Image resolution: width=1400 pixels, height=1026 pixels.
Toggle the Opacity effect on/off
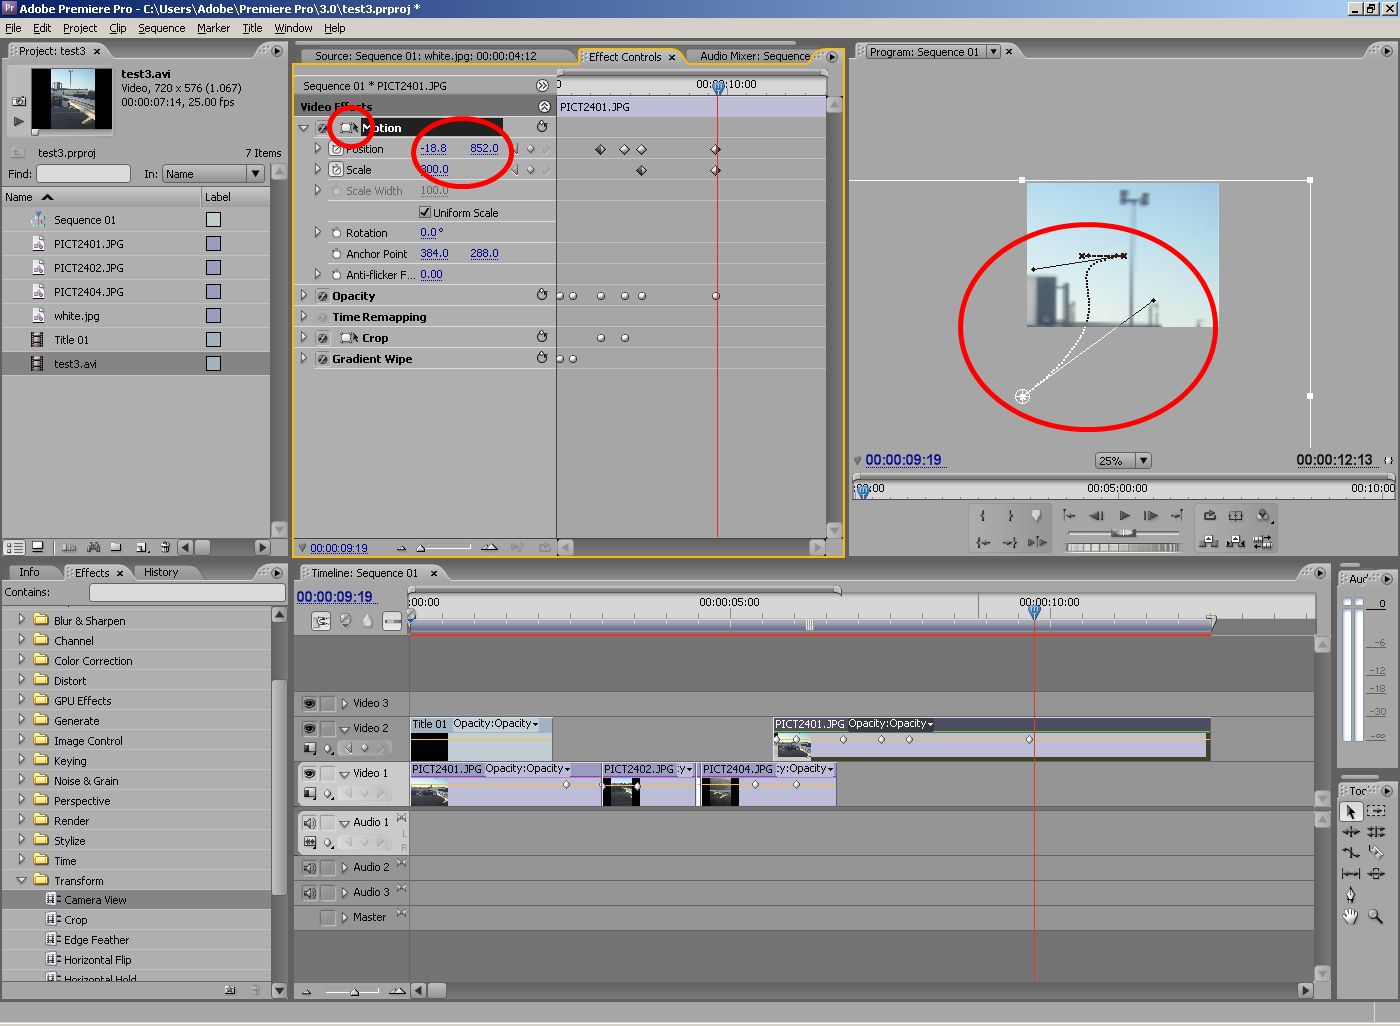click(x=322, y=296)
